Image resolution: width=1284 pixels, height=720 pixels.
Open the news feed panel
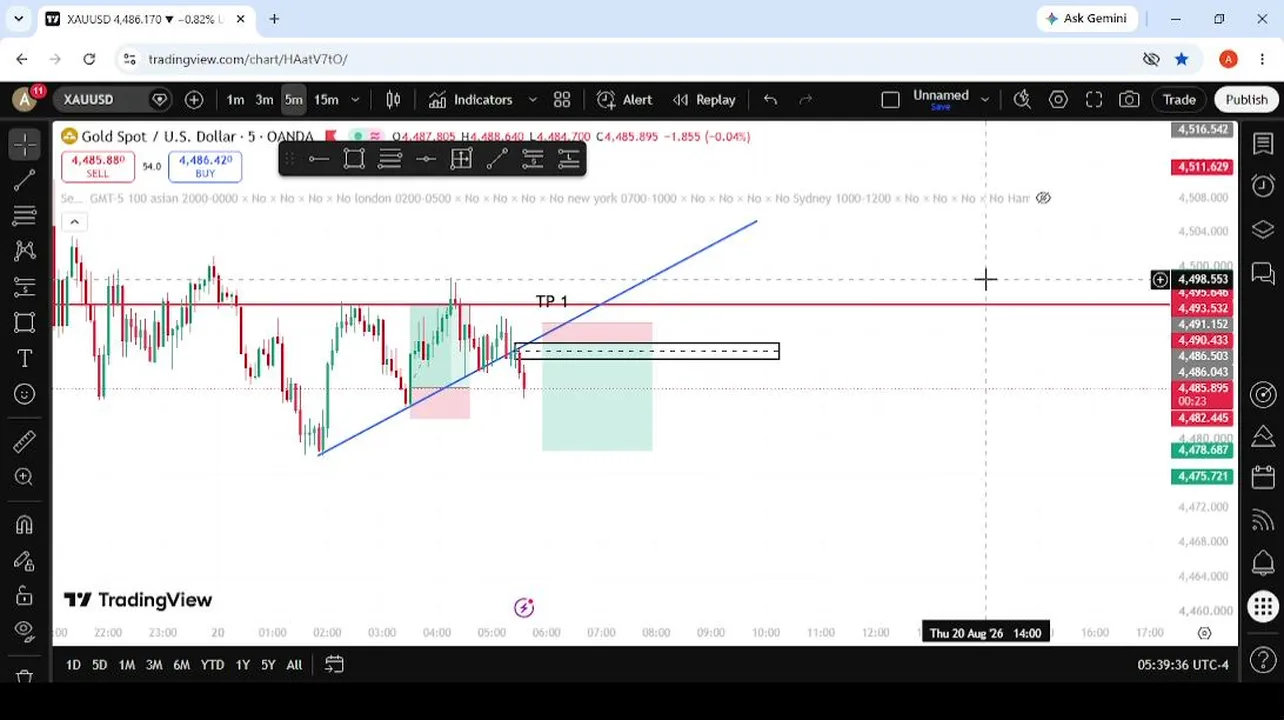[1262, 520]
